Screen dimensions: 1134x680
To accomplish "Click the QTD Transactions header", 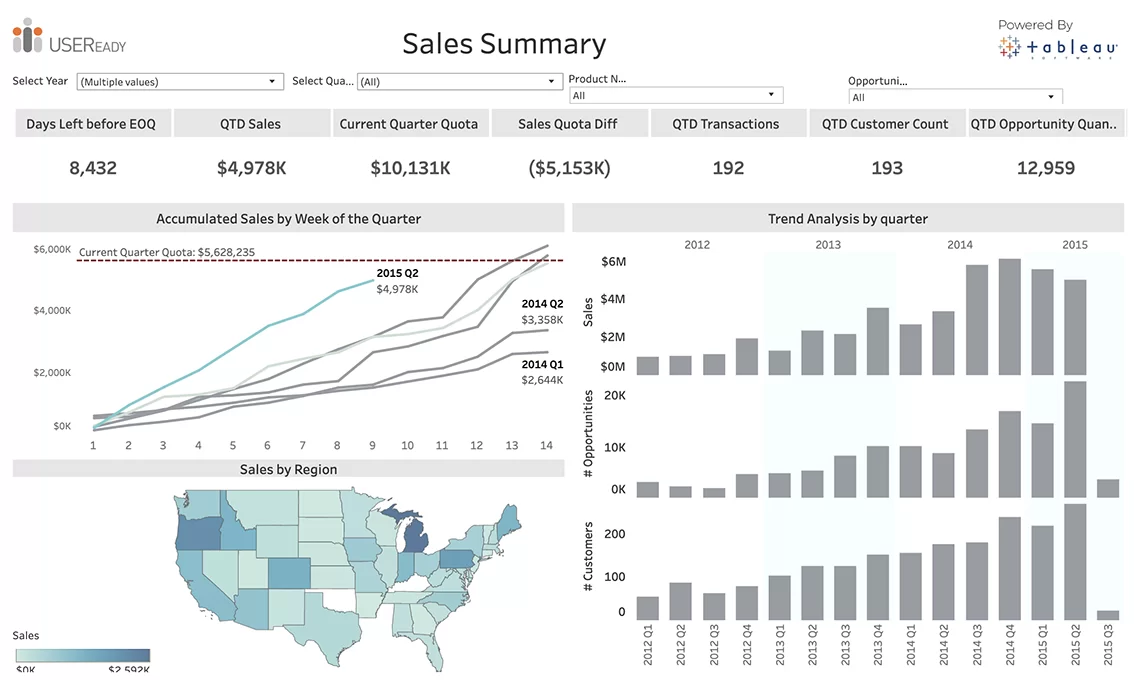I will pos(726,124).
